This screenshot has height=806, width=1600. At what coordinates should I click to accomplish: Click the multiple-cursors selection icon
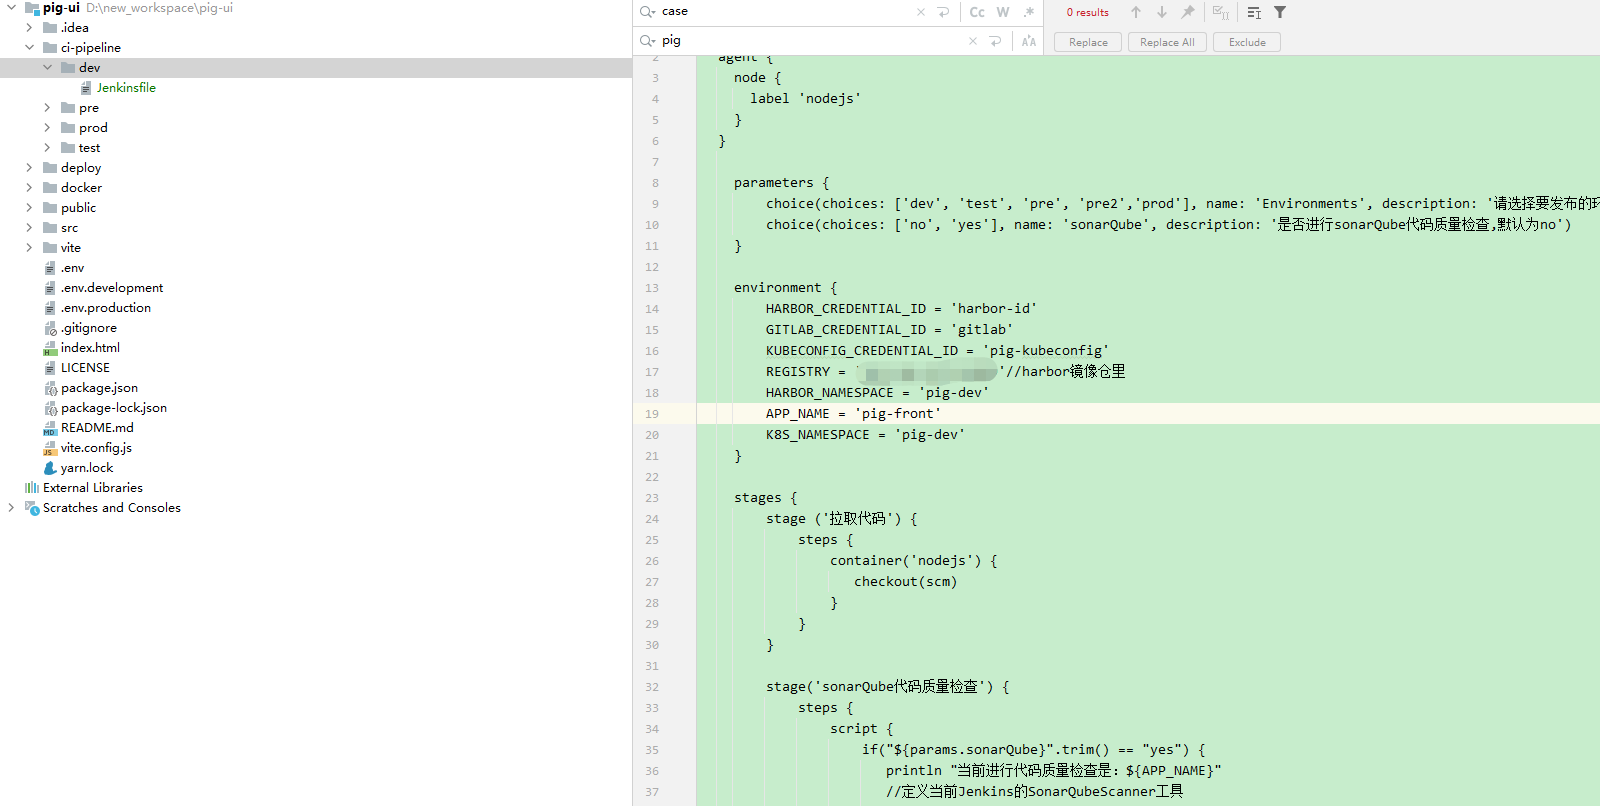(x=1254, y=12)
